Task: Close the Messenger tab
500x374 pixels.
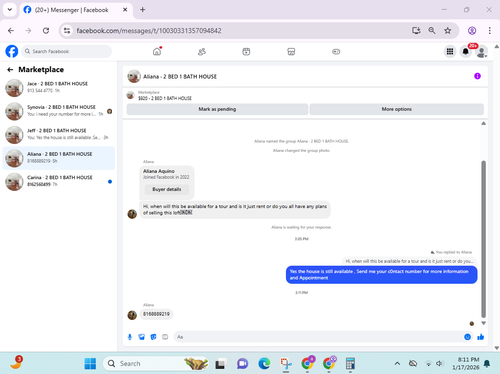Action: point(125,10)
